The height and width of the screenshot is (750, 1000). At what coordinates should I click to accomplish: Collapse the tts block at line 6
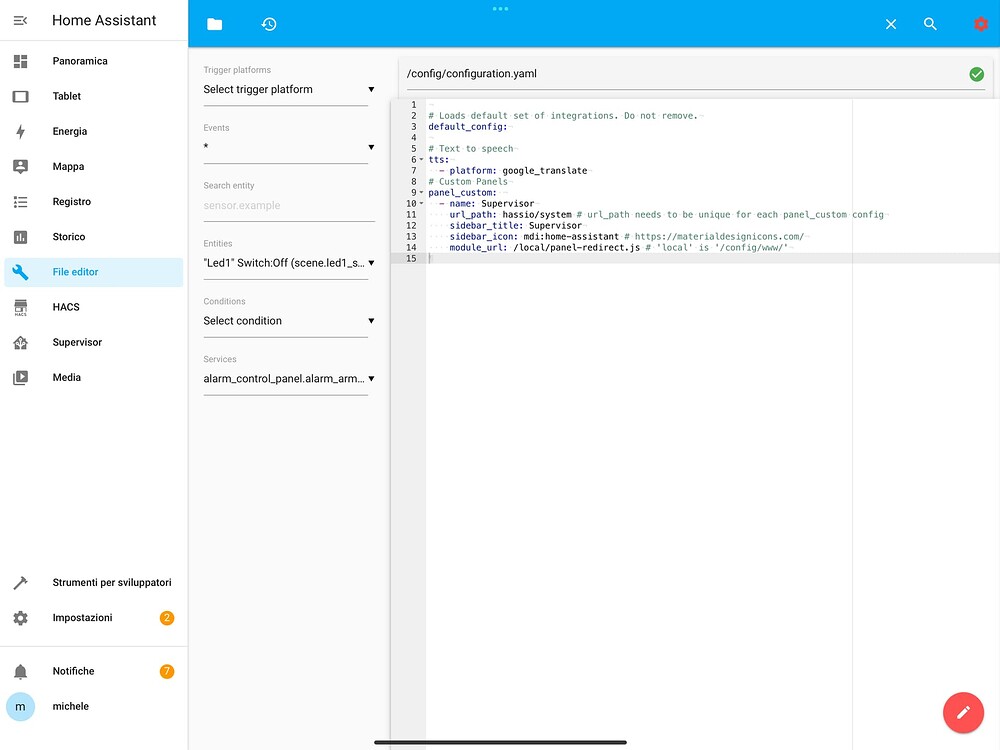coord(422,159)
